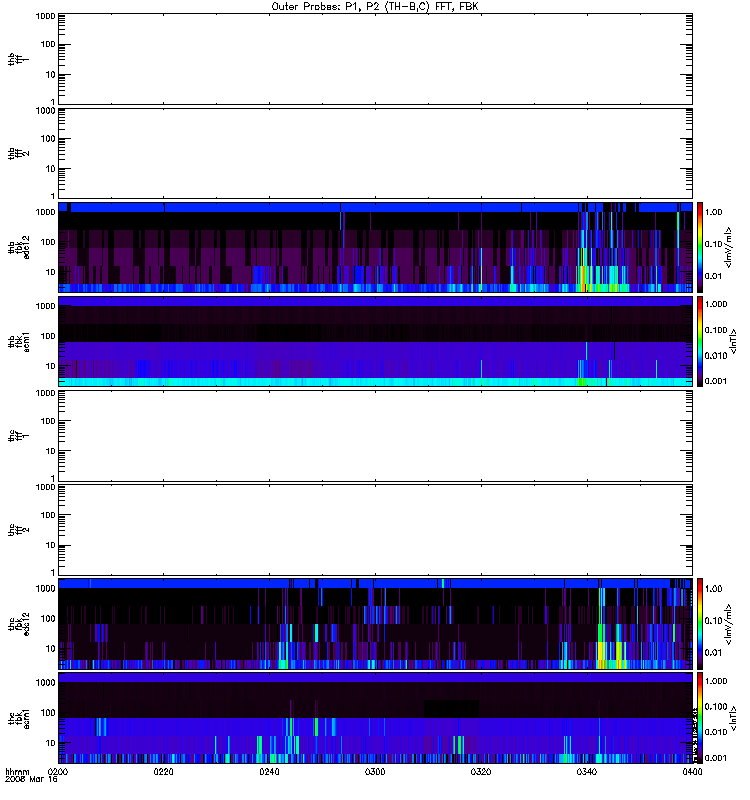Click the '0.001' tick on thb scm1 color bar
This screenshot has height=800, width=750.
[x=716, y=381]
